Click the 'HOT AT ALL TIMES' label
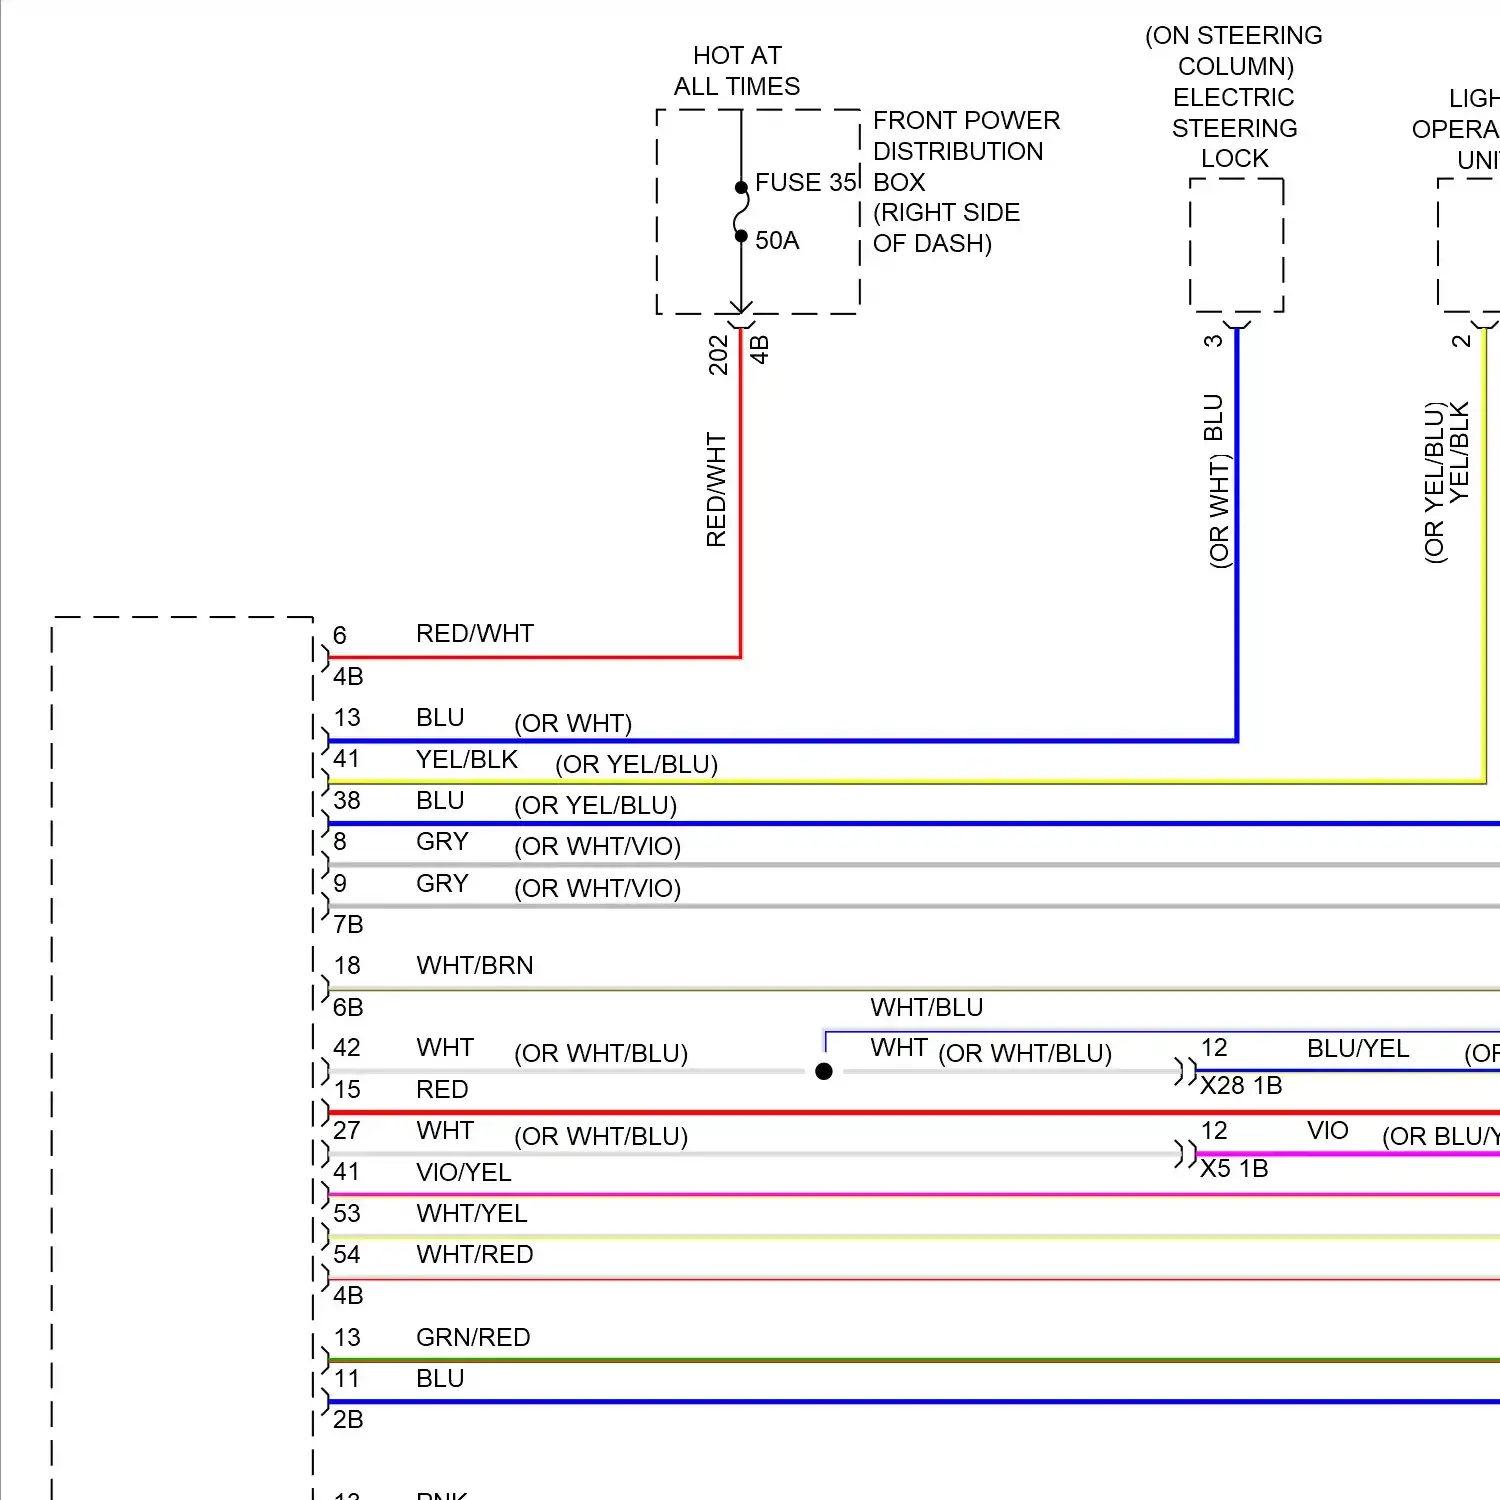 point(737,71)
